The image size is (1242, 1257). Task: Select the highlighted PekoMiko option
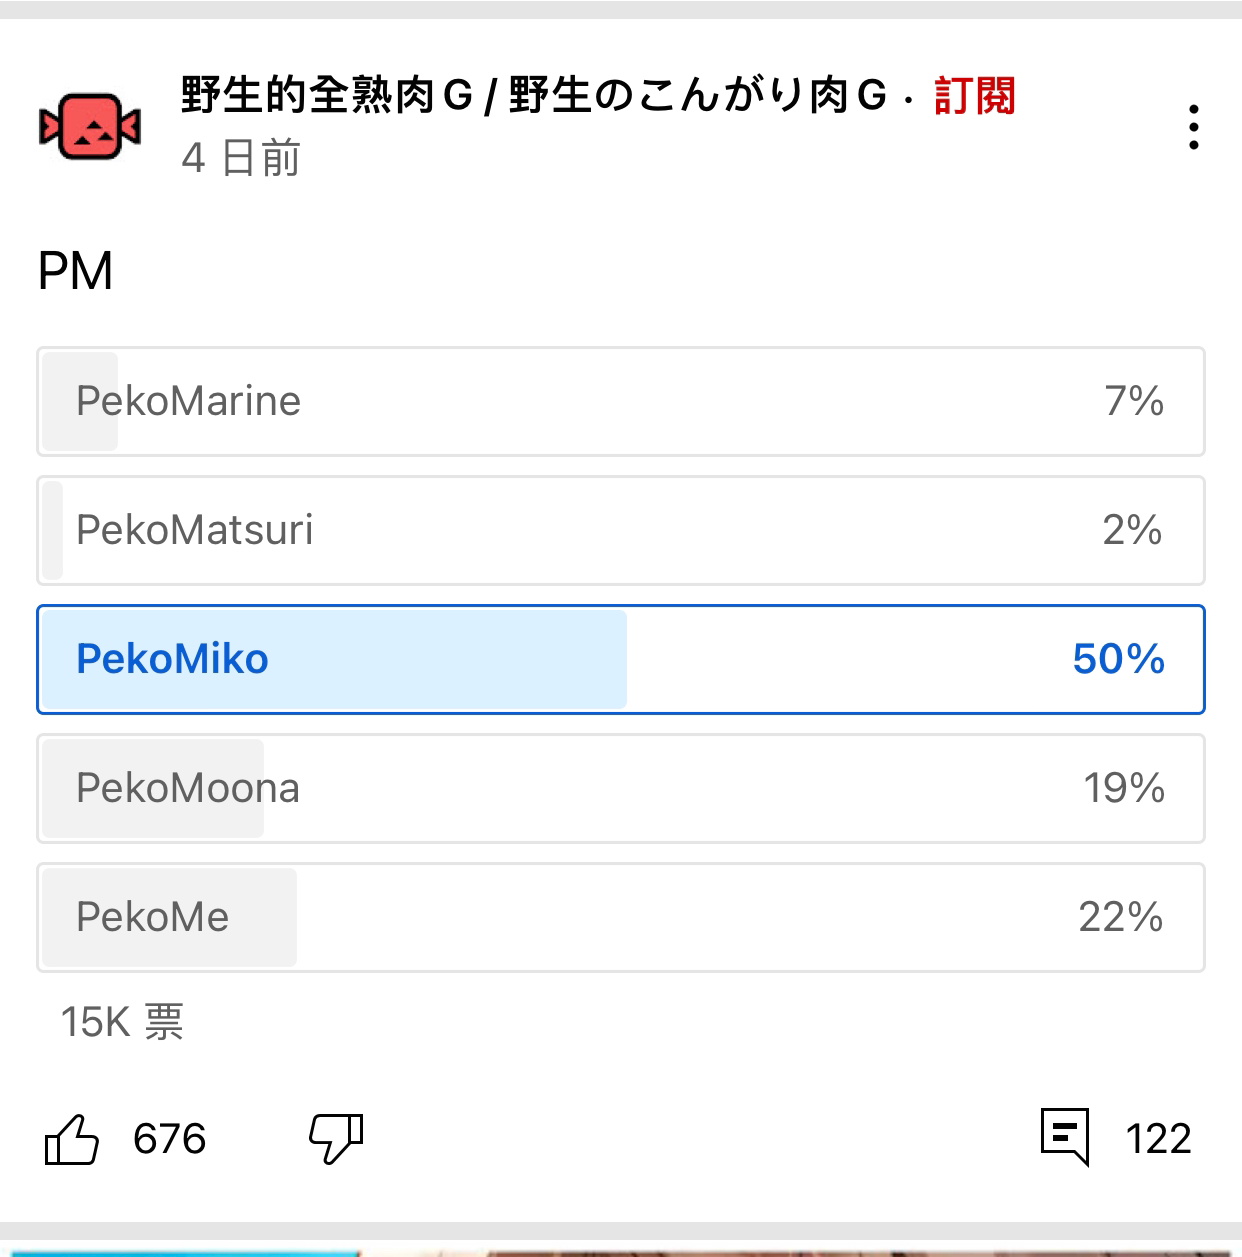(x=620, y=660)
